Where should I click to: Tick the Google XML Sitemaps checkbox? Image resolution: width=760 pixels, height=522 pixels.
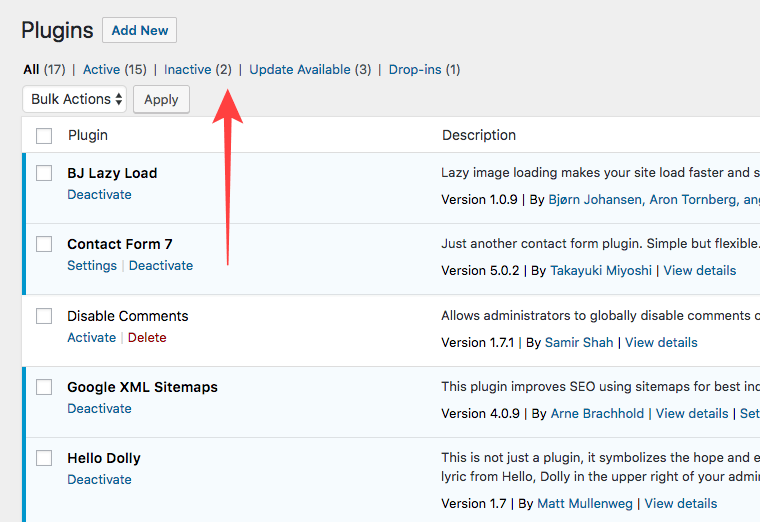click(44, 387)
